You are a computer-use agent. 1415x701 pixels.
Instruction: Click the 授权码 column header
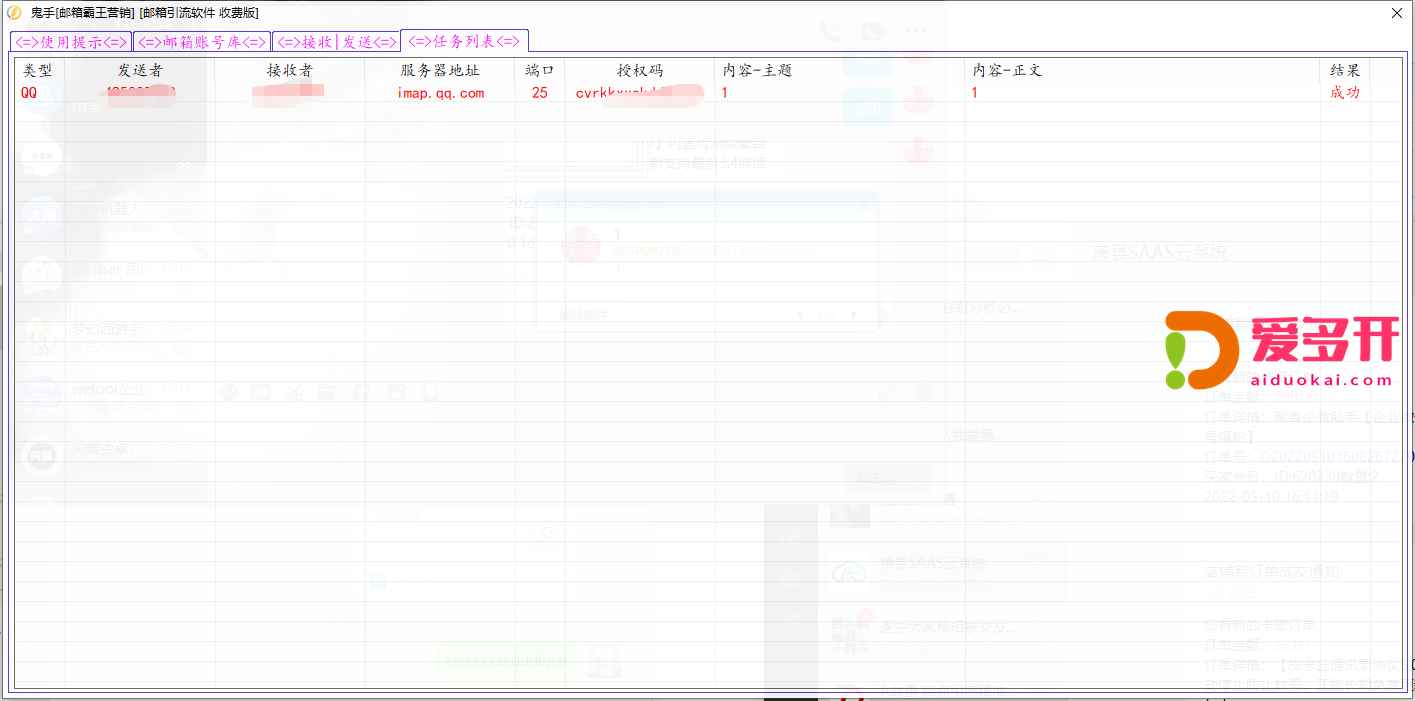point(640,71)
